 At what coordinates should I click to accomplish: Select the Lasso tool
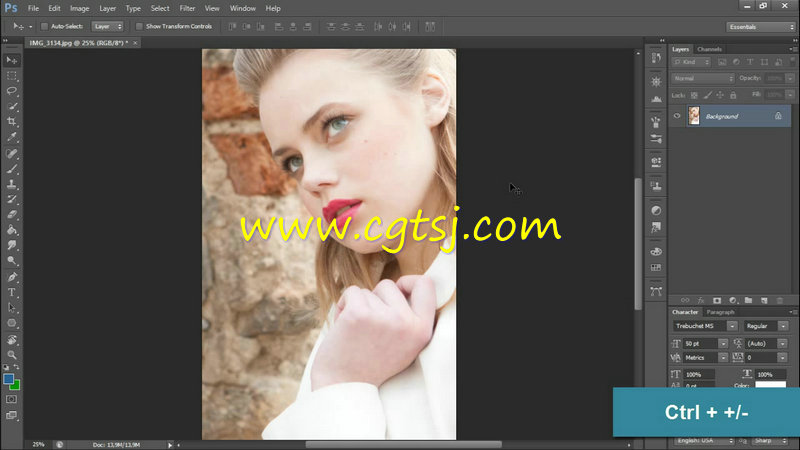[12, 91]
